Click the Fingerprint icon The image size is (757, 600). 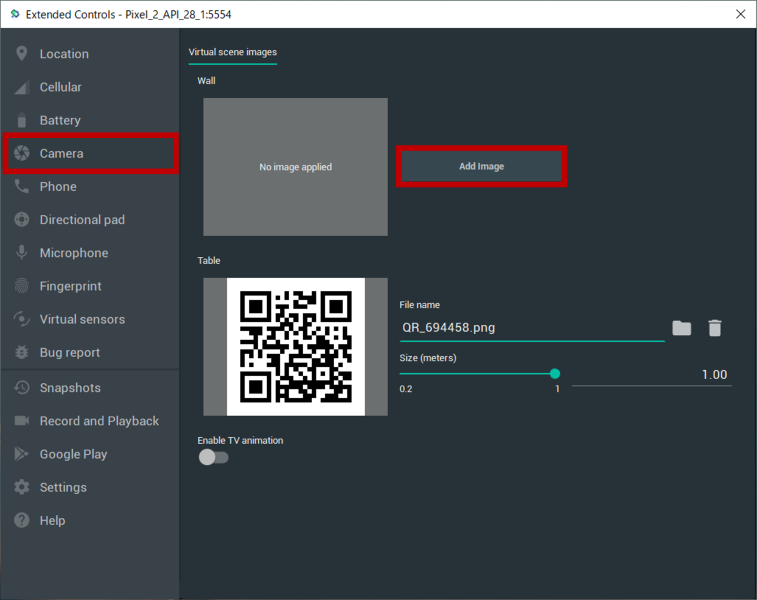point(21,286)
